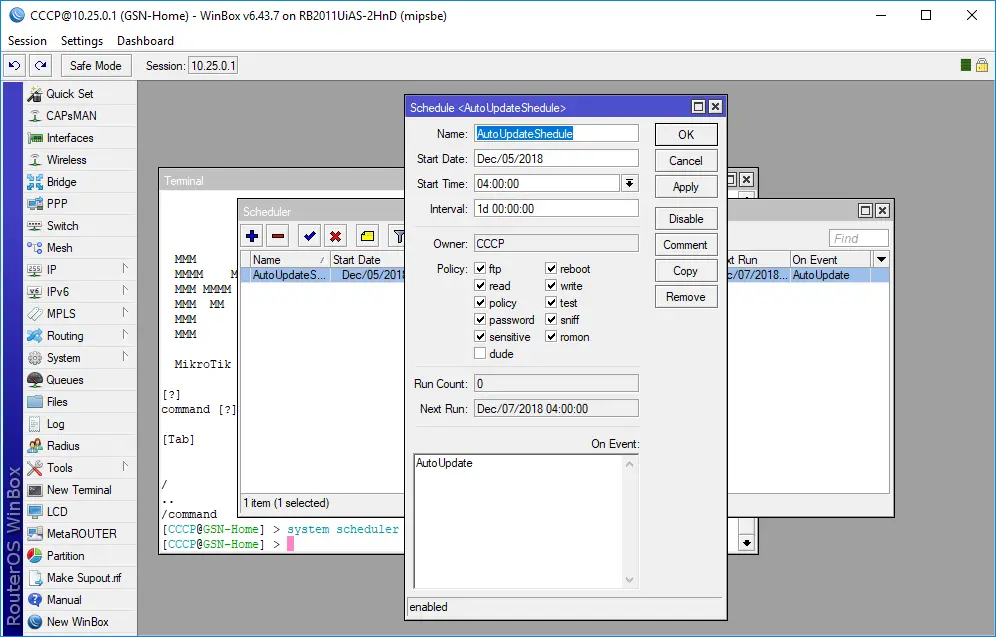Click the Find box in Scheduler window
The image size is (996, 637).
click(859, 238)
